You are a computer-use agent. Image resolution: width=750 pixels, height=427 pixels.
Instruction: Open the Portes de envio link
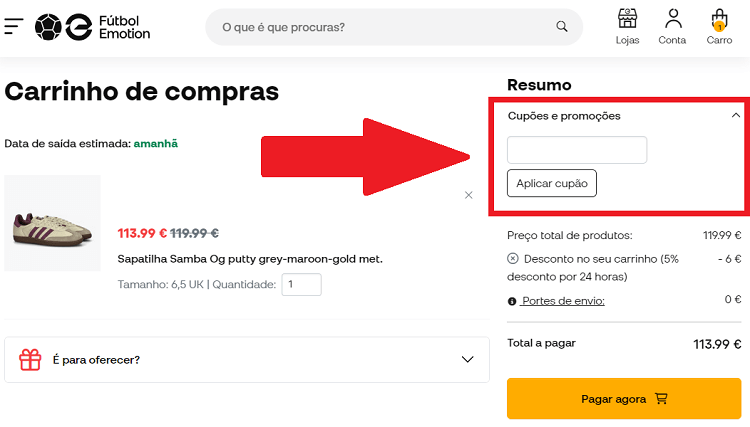[x=563, y=301]
